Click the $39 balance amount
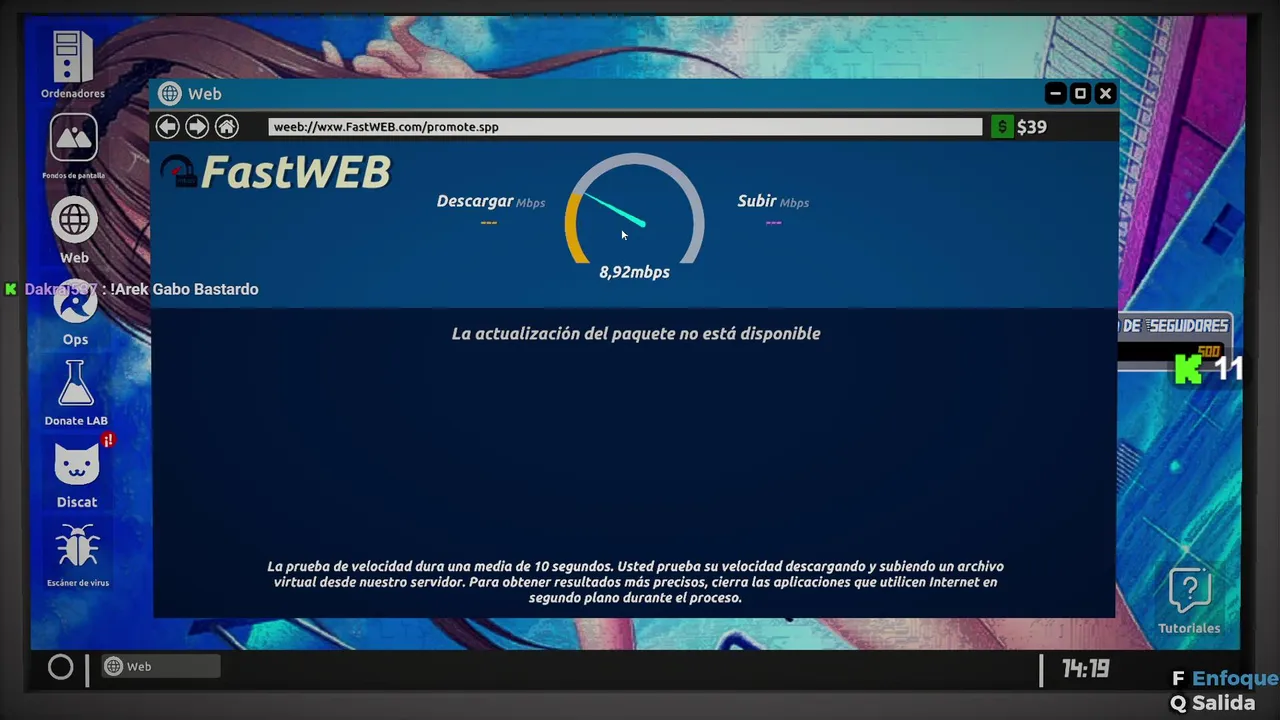Viewport: 1280px width, 720px height. click(1032, 127)
